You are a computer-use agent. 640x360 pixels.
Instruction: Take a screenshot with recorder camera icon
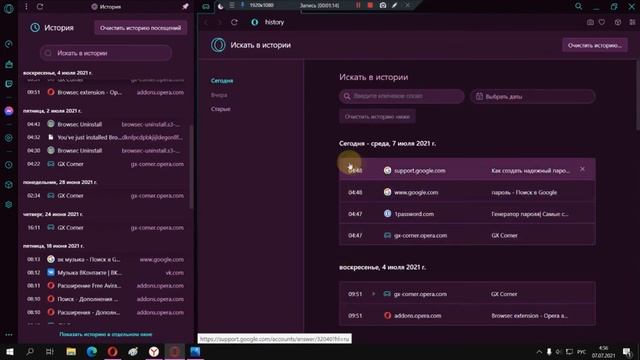coord(382,5)
